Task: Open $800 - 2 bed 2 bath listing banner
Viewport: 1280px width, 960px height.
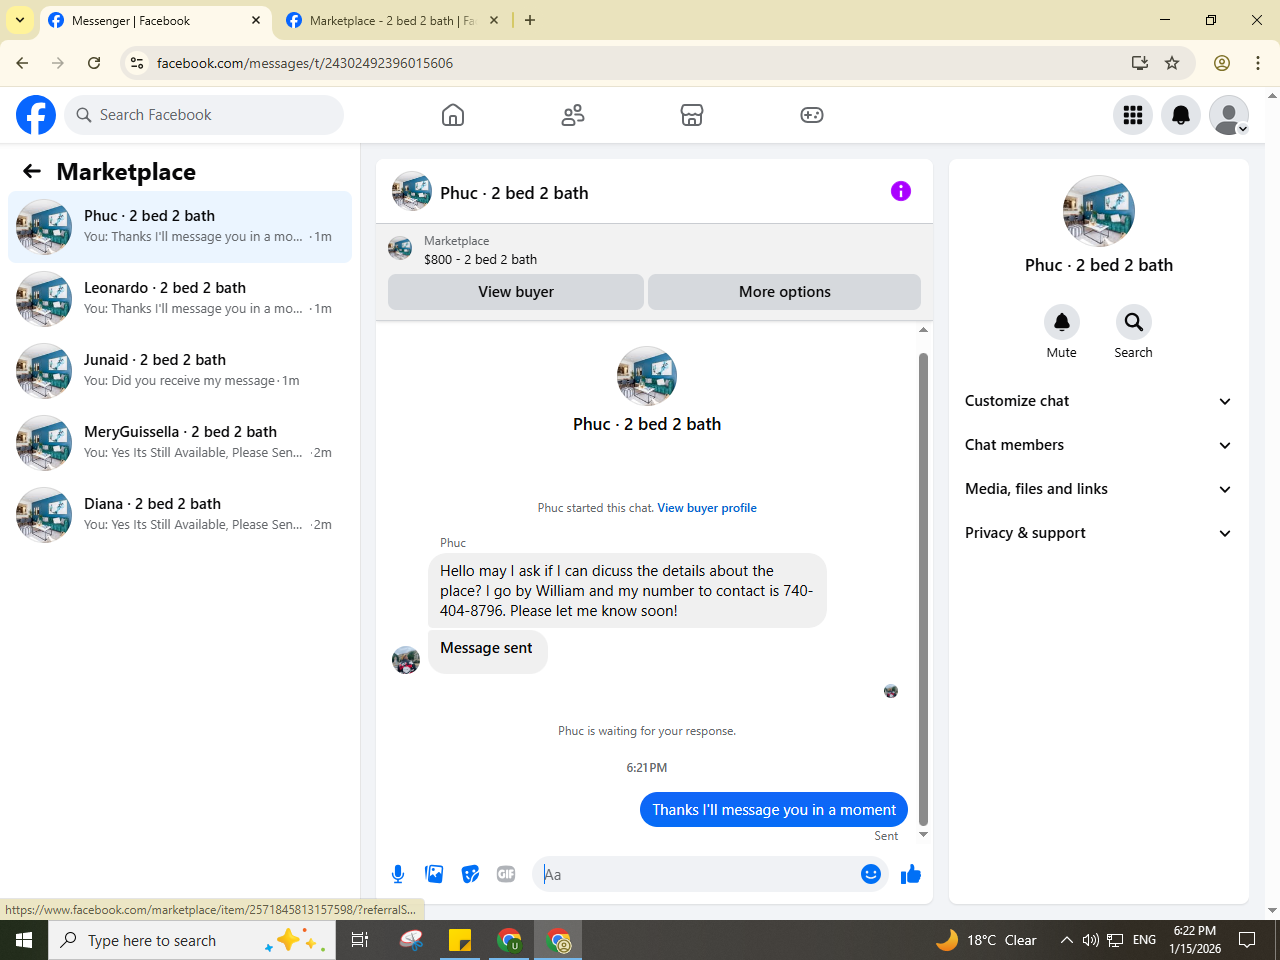Action: coord(654,249)
